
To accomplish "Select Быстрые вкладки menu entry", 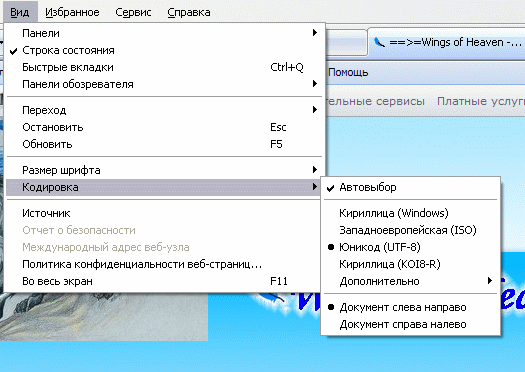I will click(x=164, y=67).
